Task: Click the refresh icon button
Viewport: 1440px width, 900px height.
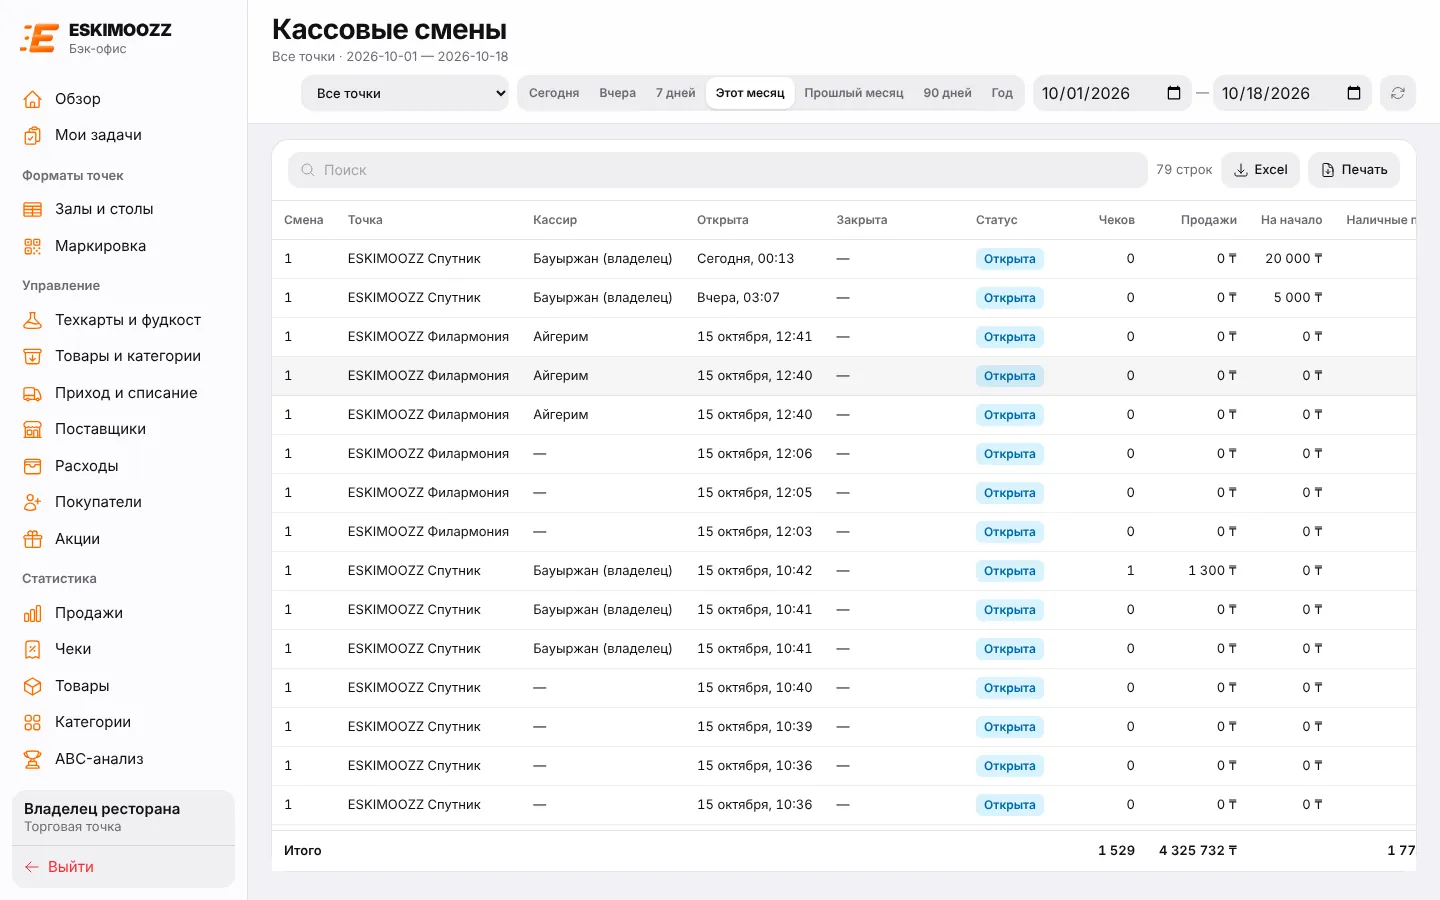Action: click(1398, 93)
